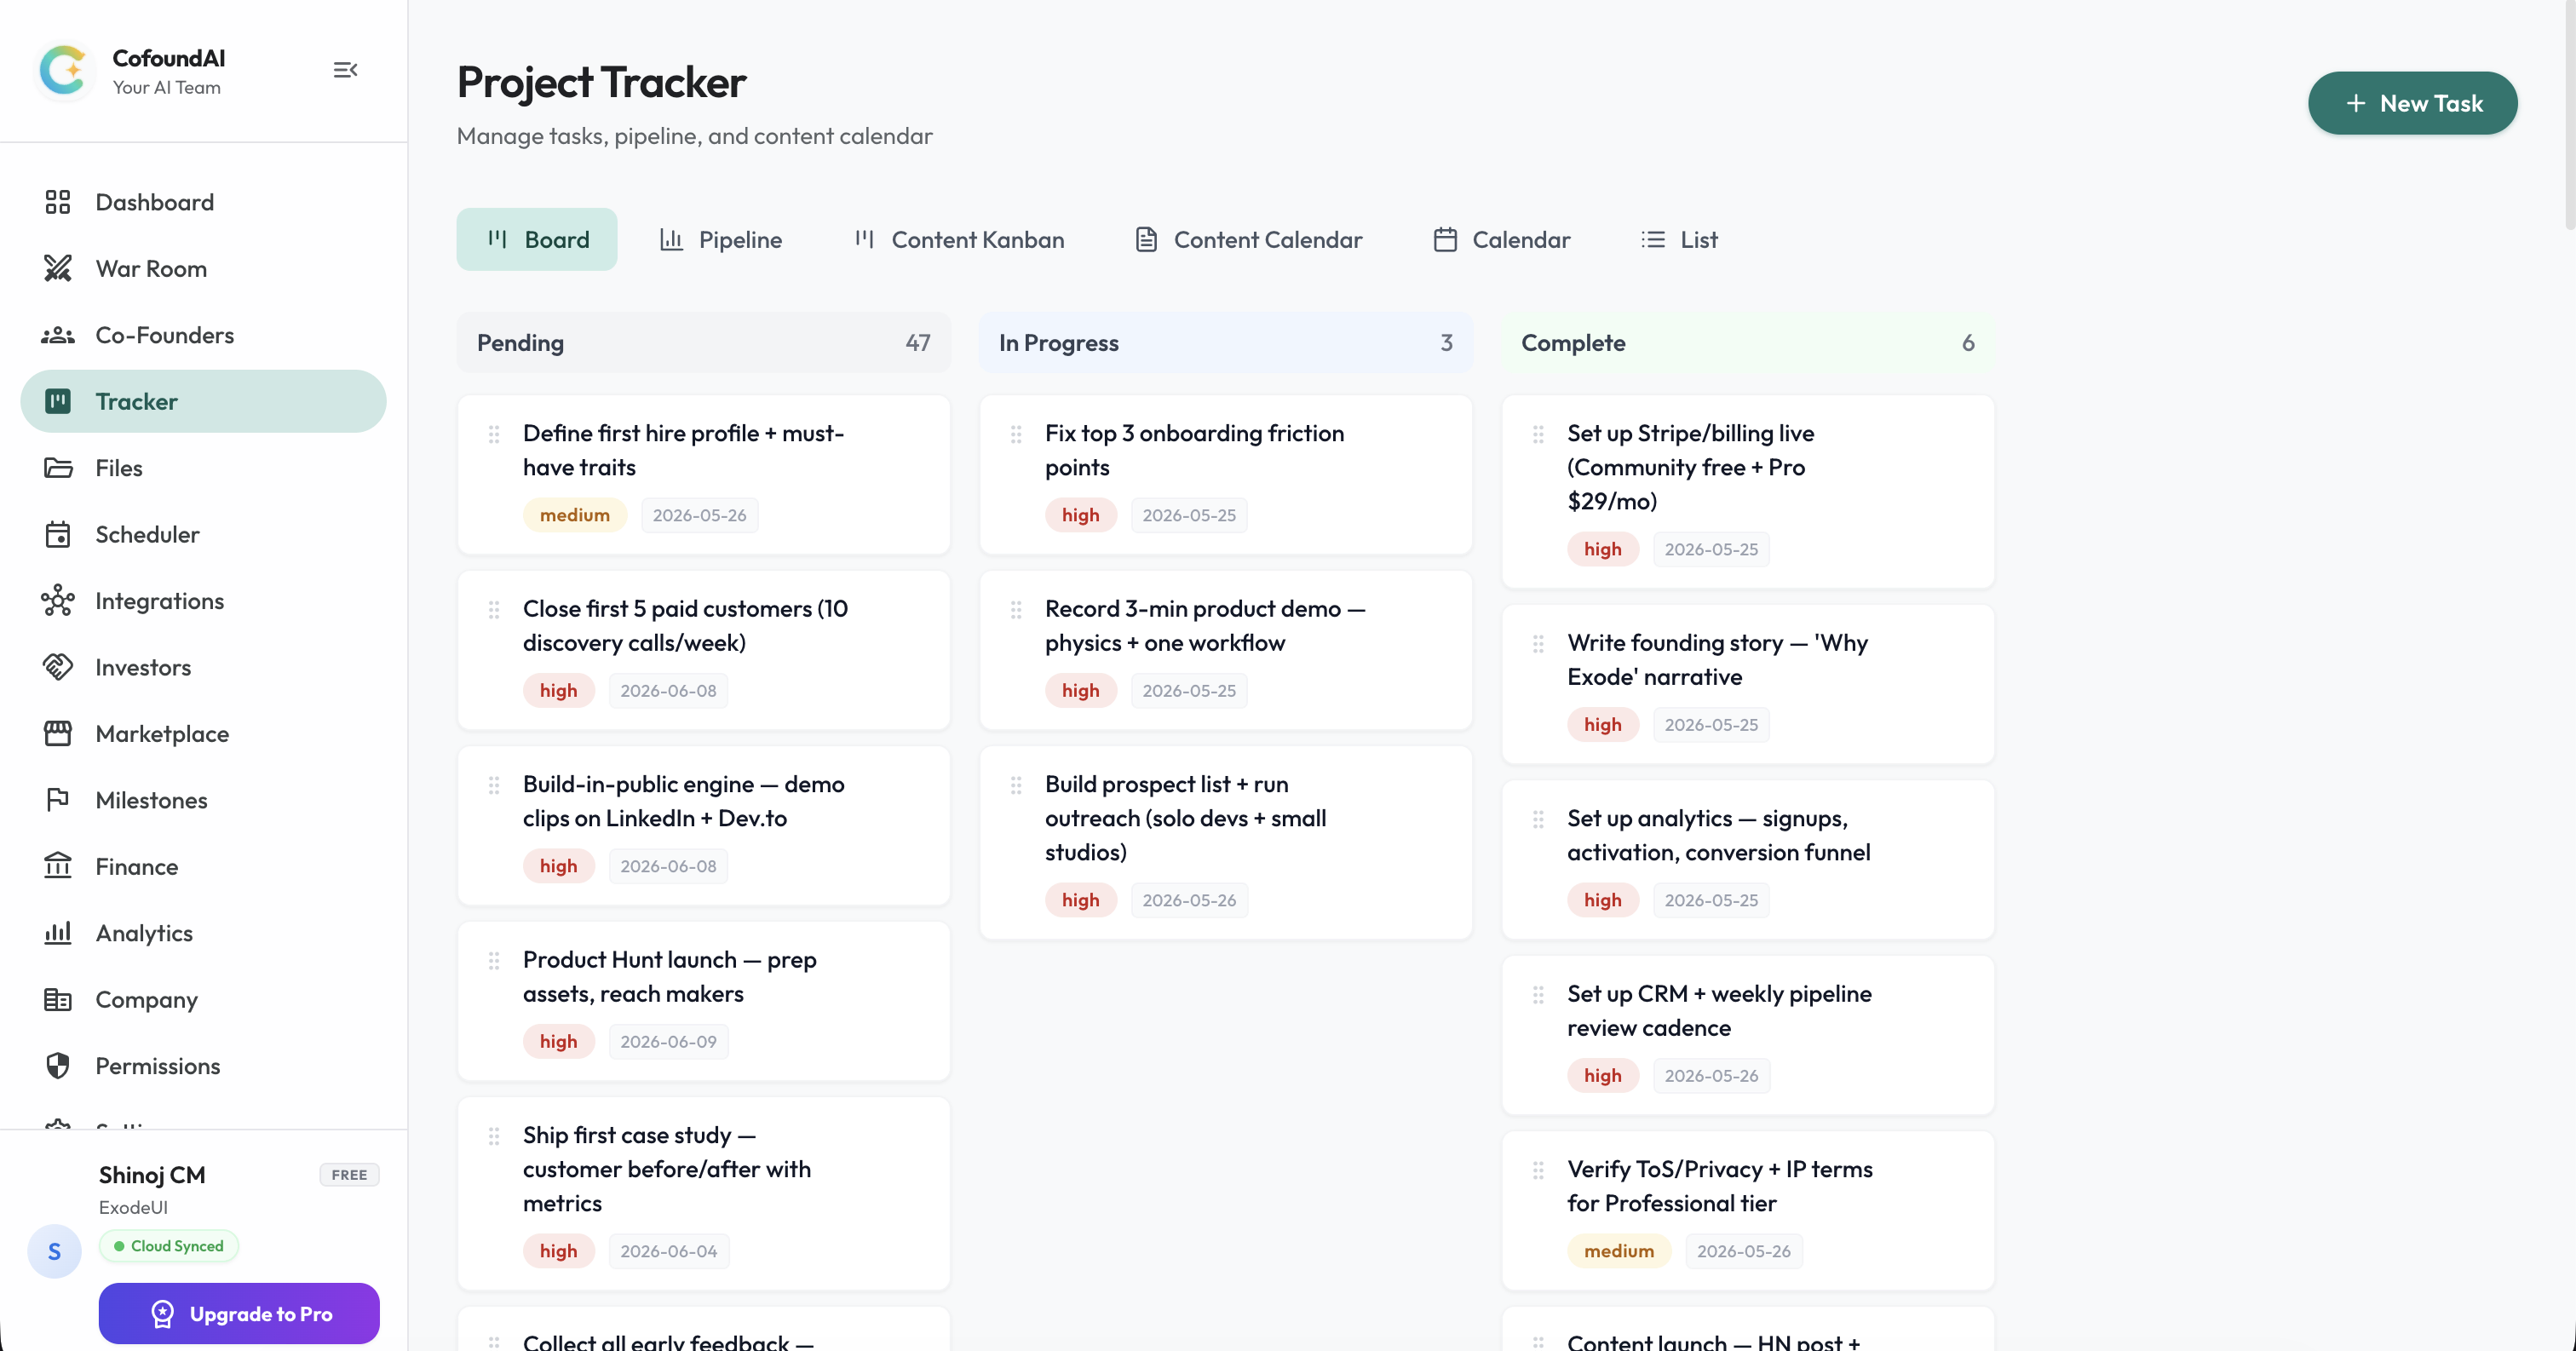Image resolution: width=2576 pixels, height=1351 pixels.
Task: Click the Finance bank icon
Action: 58,865
